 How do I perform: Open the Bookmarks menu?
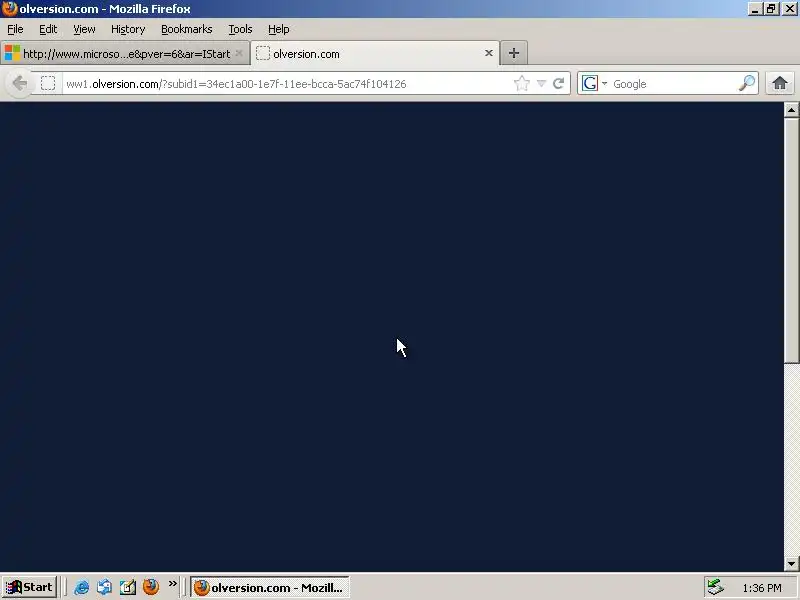point(187,29)
